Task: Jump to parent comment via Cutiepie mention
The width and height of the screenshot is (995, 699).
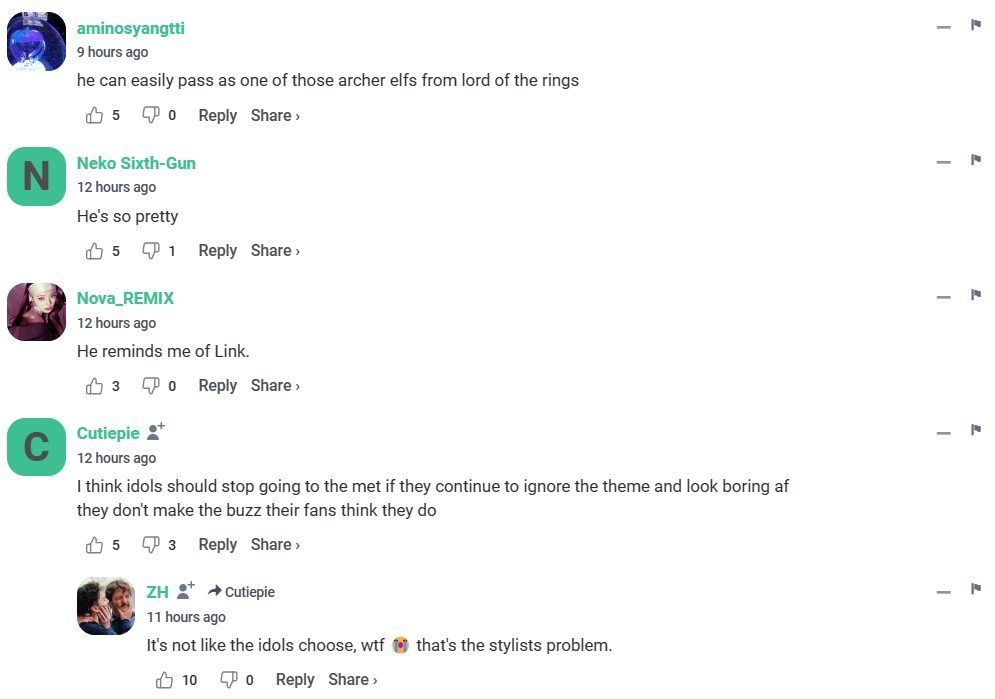Action: click(241, 592)
